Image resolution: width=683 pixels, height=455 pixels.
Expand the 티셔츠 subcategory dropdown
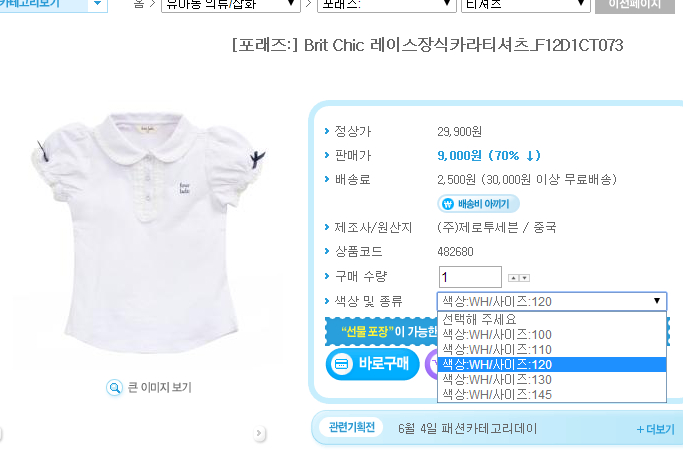click(x=526, y=4)
